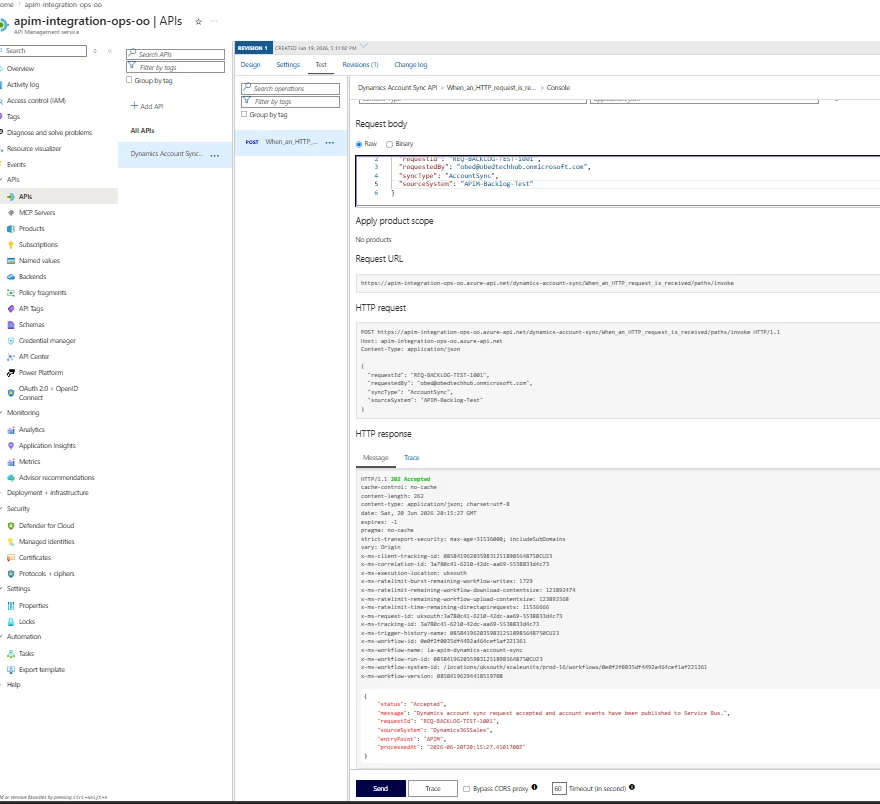Click the Policy fragments icon
880x804 pixels.
coord(11,293)
